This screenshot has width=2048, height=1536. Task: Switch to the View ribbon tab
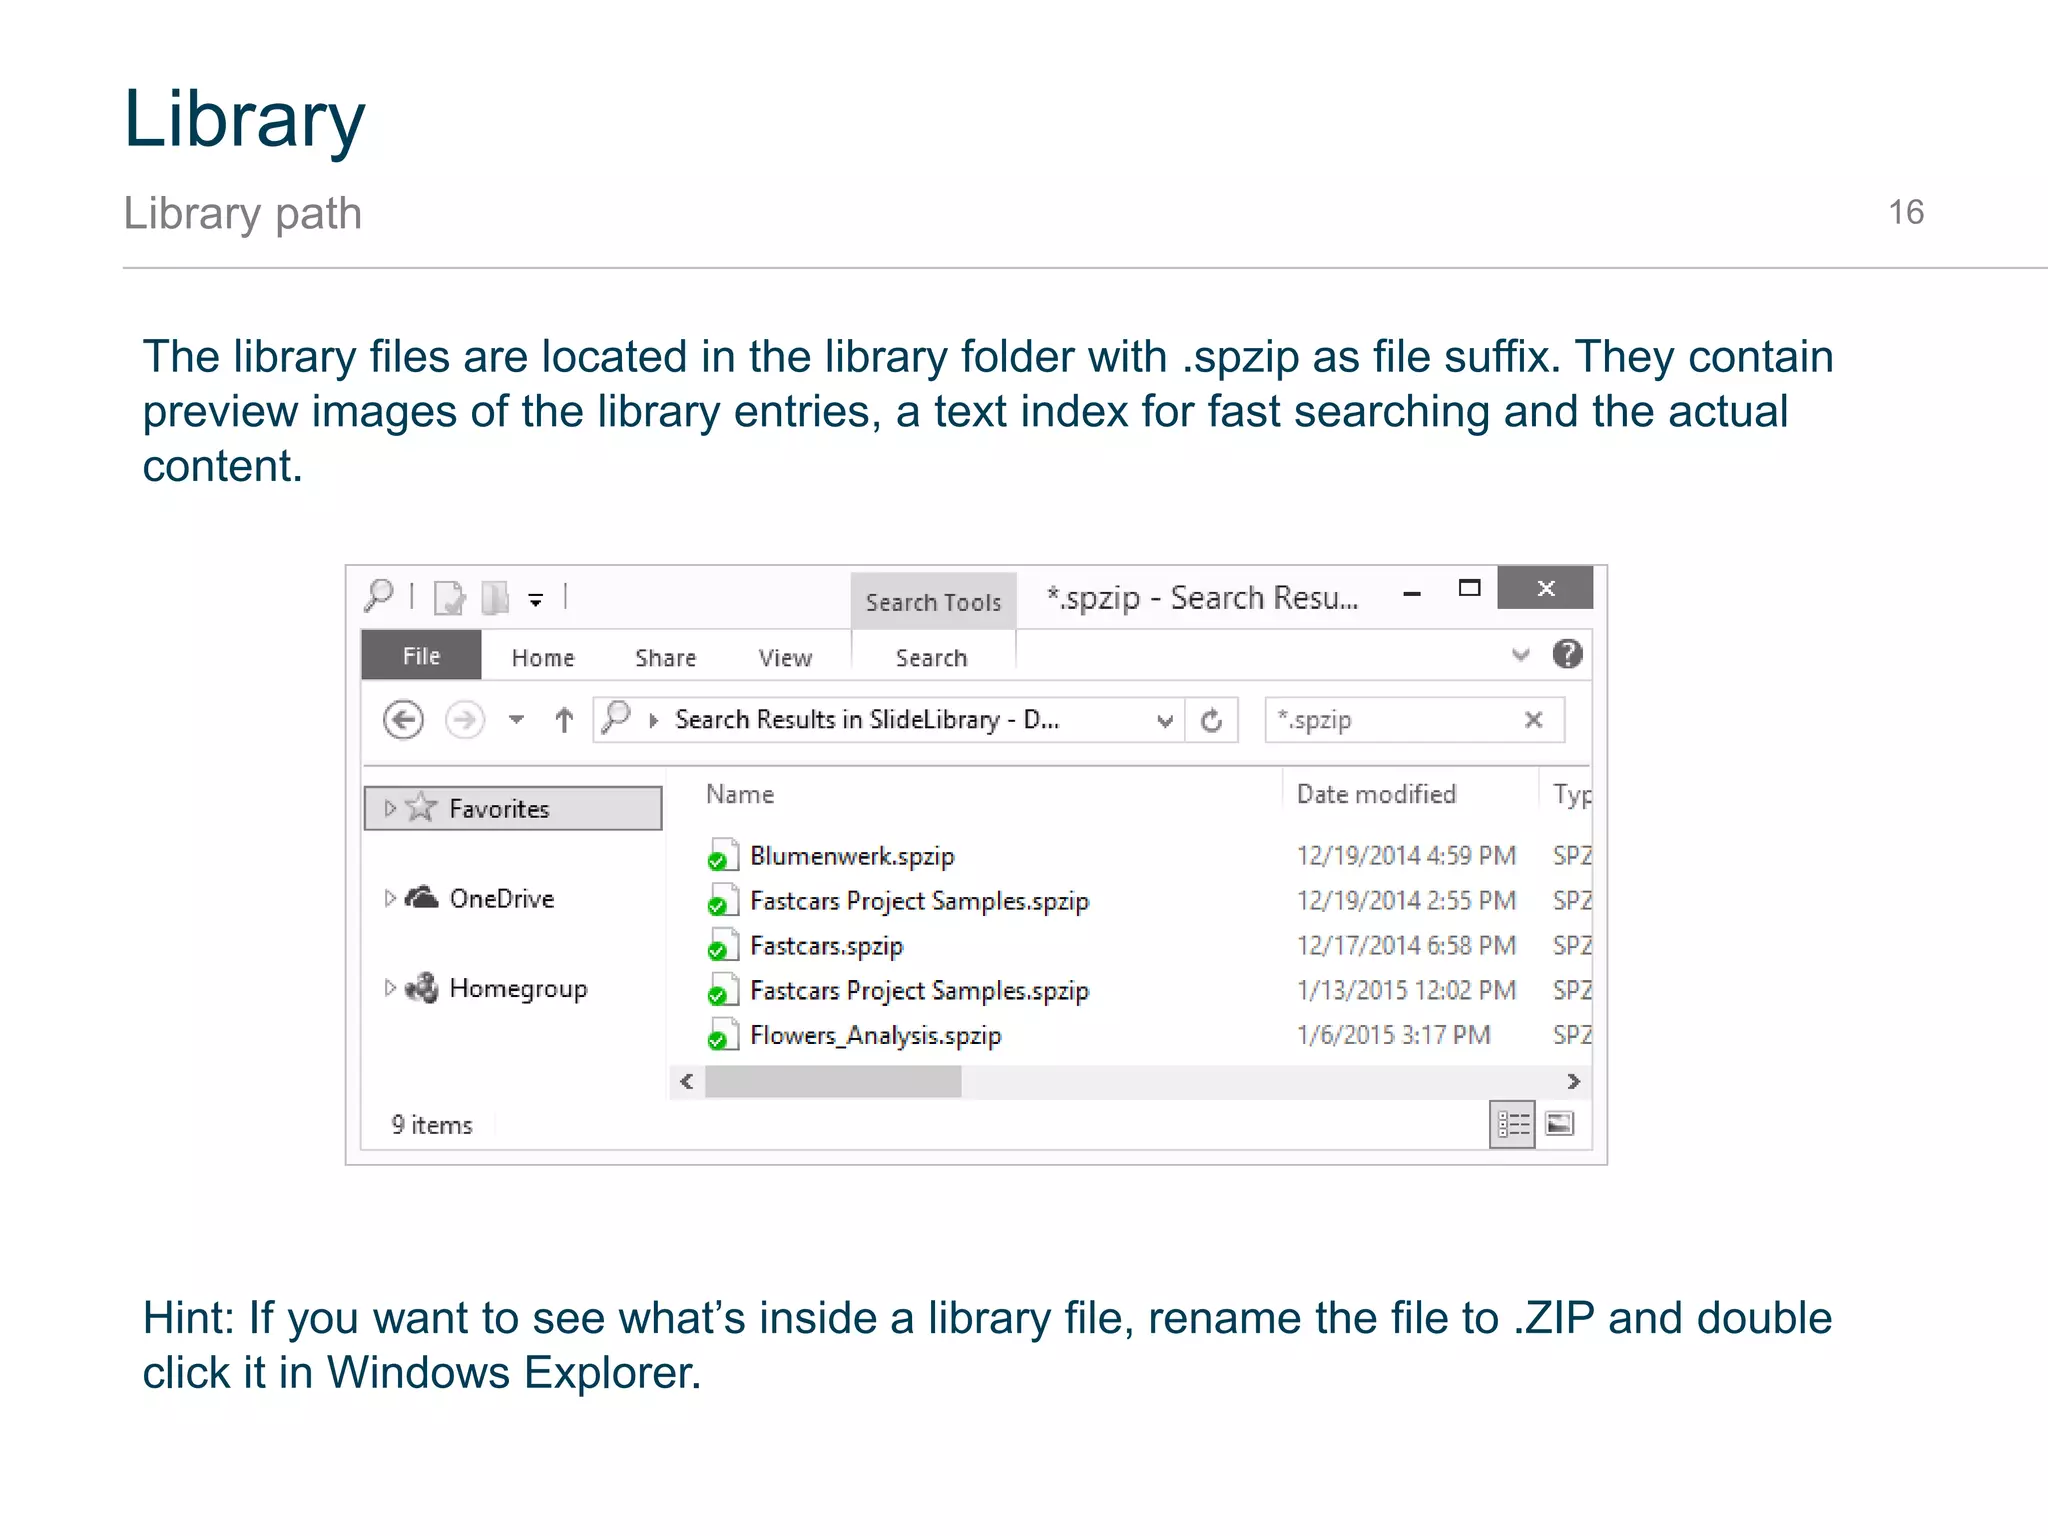[x=785, y=658]
